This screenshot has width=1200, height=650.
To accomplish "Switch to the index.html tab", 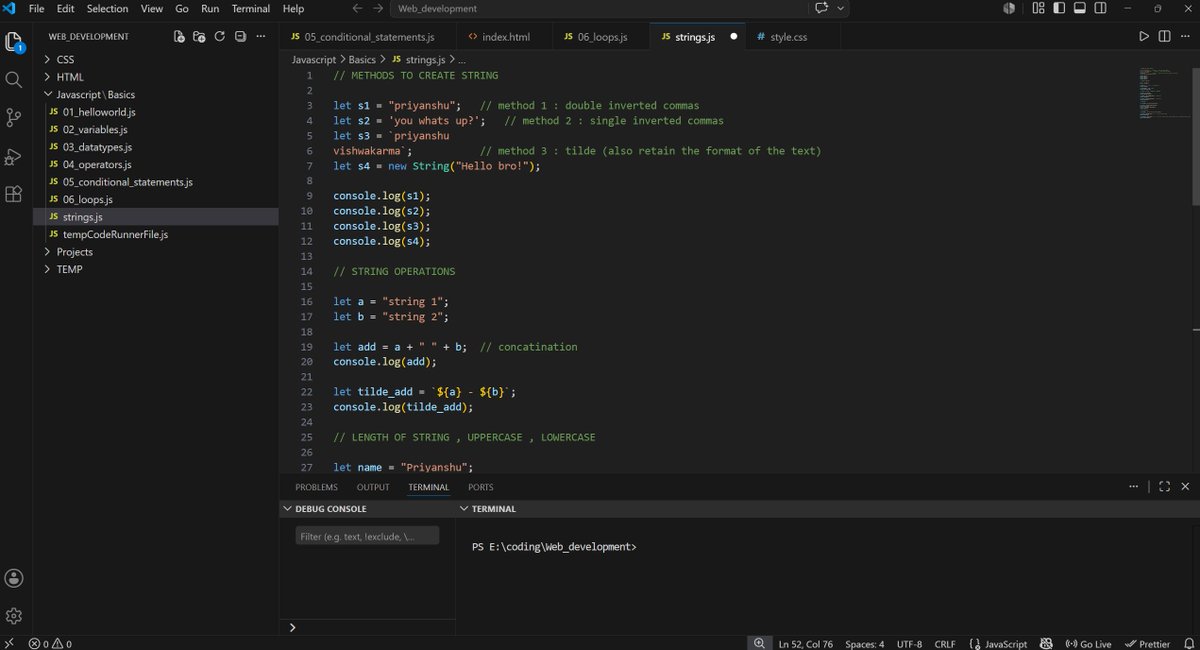I will point(505,37).
